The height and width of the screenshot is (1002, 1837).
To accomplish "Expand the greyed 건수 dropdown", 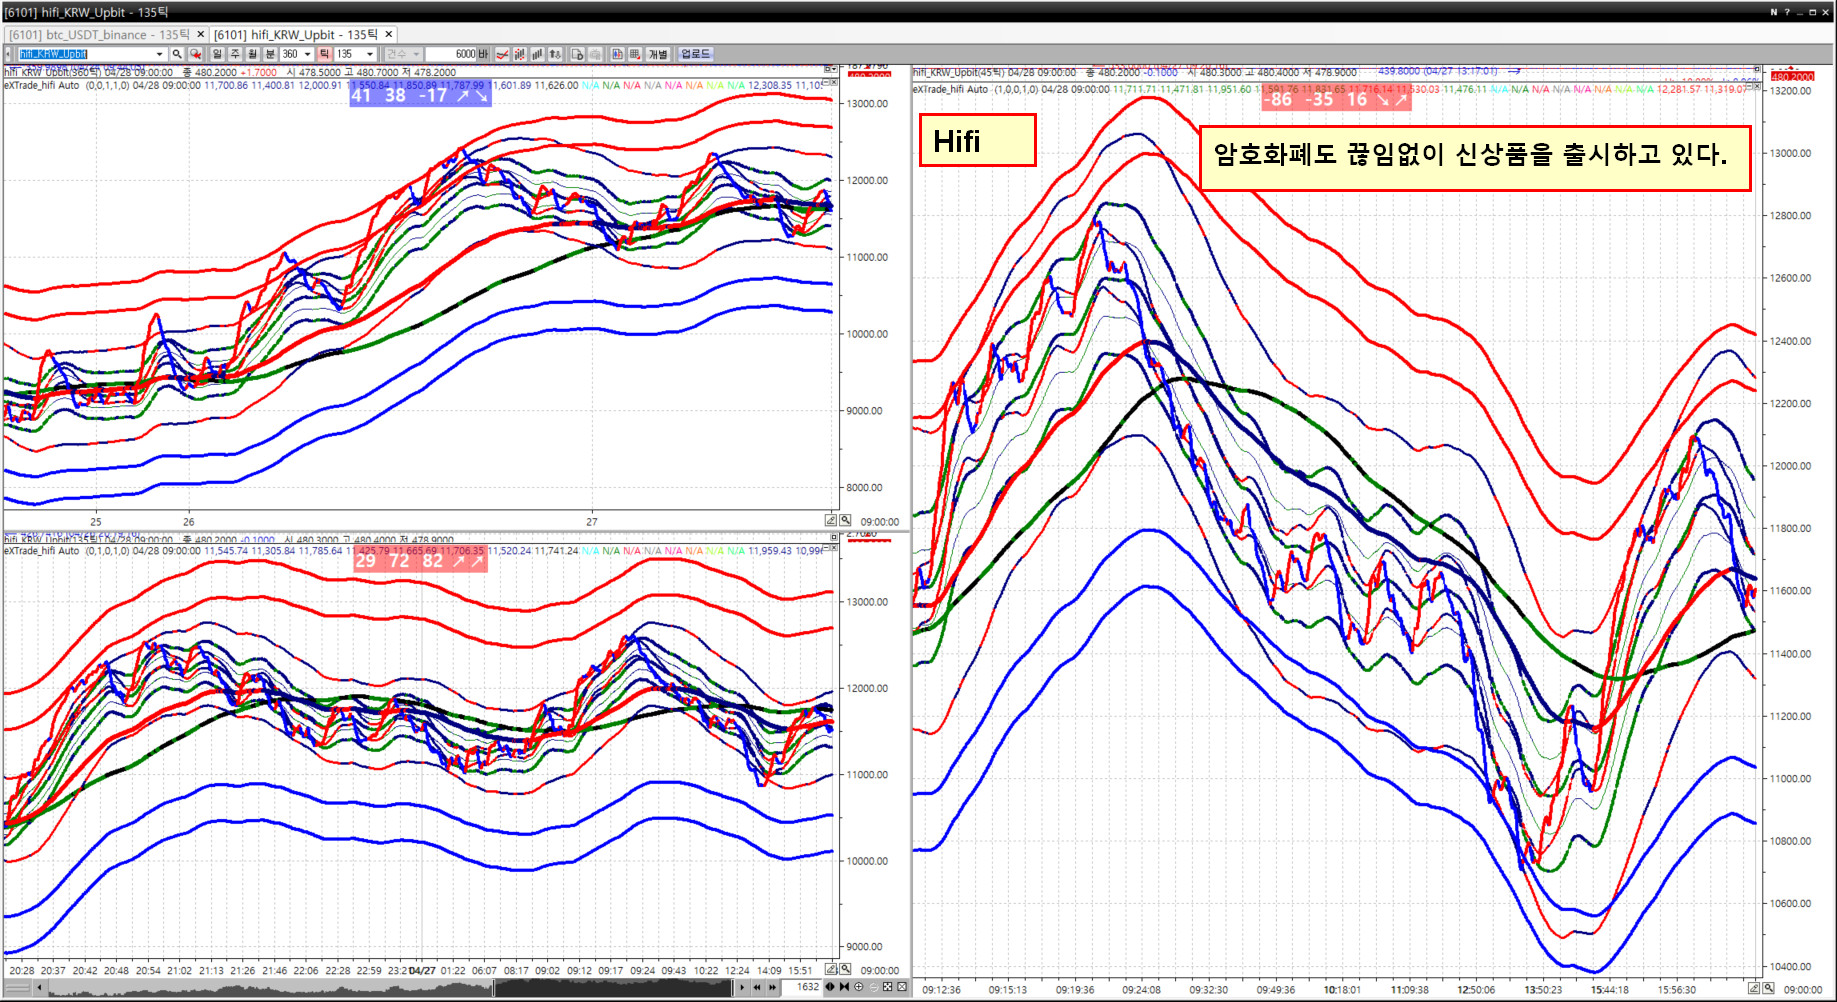I will [416, 54].
